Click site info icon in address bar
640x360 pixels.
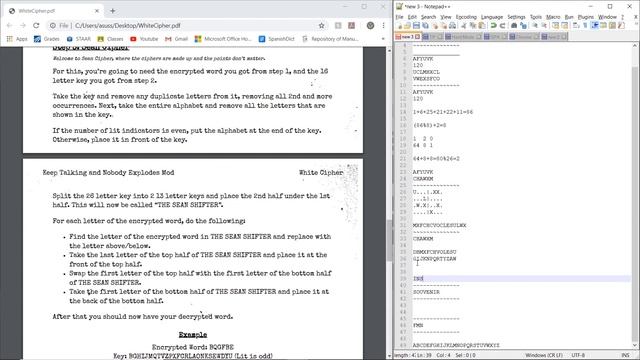tap(53, 25)
